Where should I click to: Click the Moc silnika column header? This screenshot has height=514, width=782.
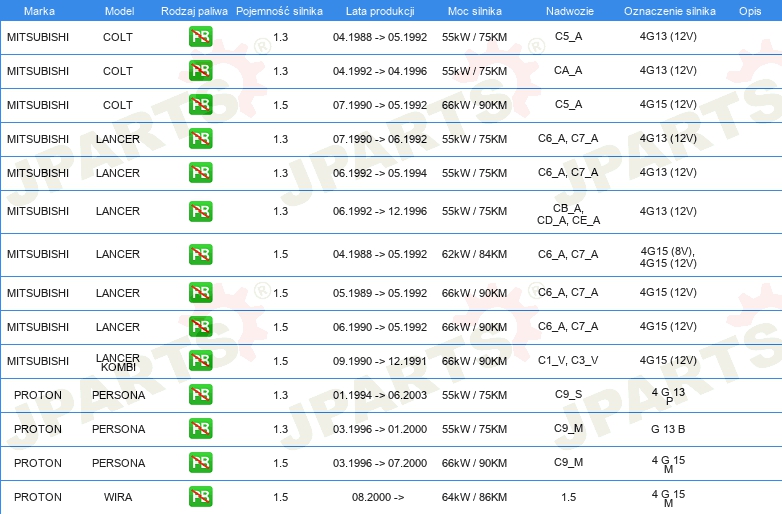[x=474, y=11]
